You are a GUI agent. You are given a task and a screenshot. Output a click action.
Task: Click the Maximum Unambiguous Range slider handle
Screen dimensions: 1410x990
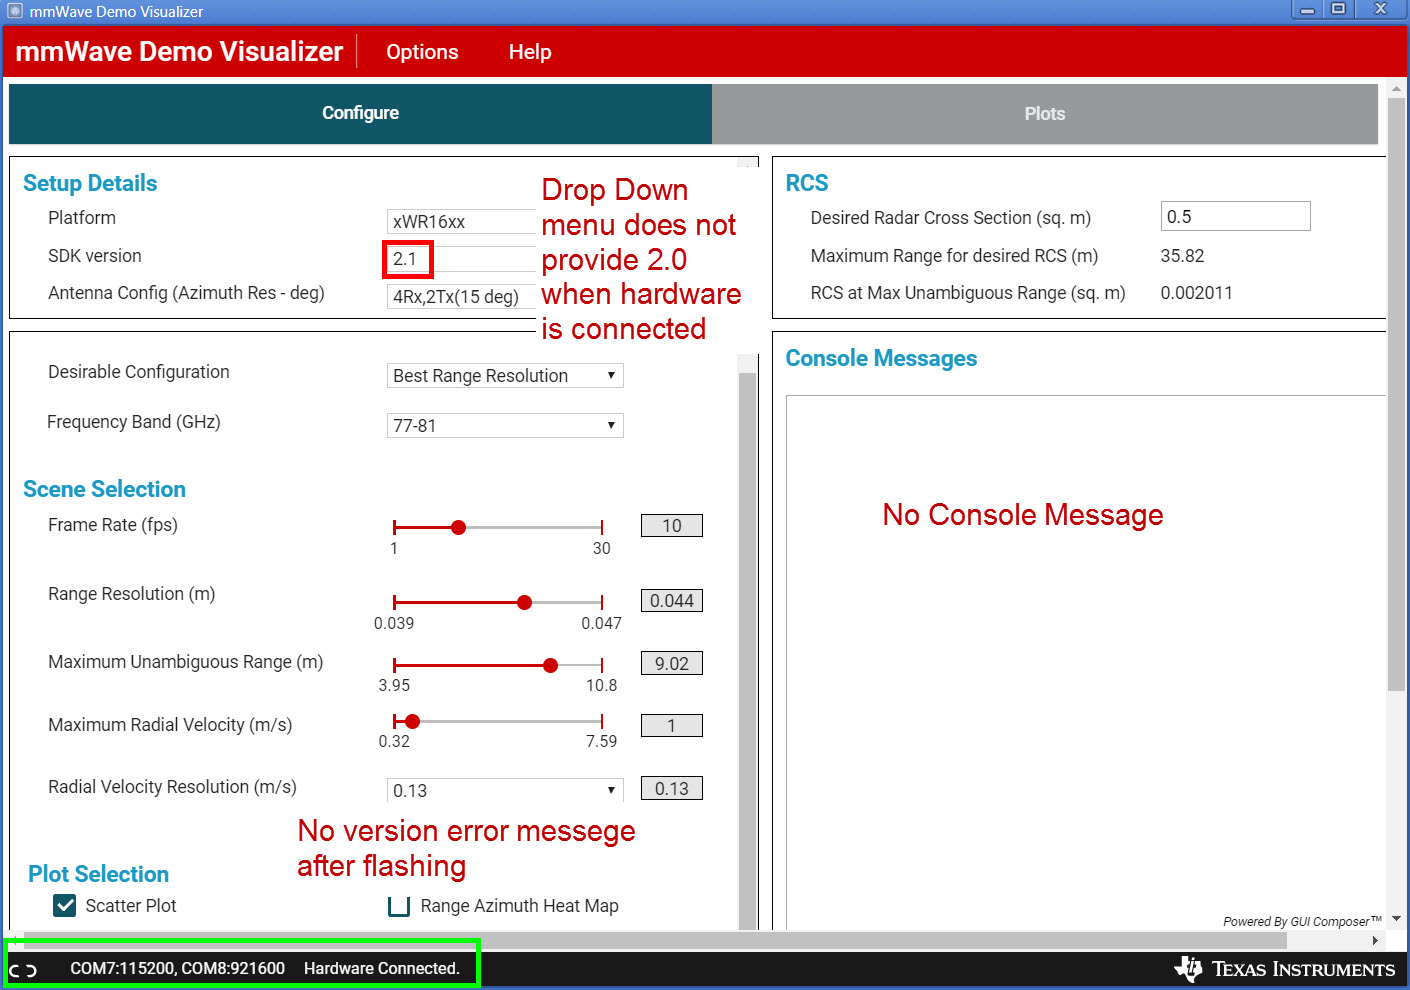click(550, 665)
